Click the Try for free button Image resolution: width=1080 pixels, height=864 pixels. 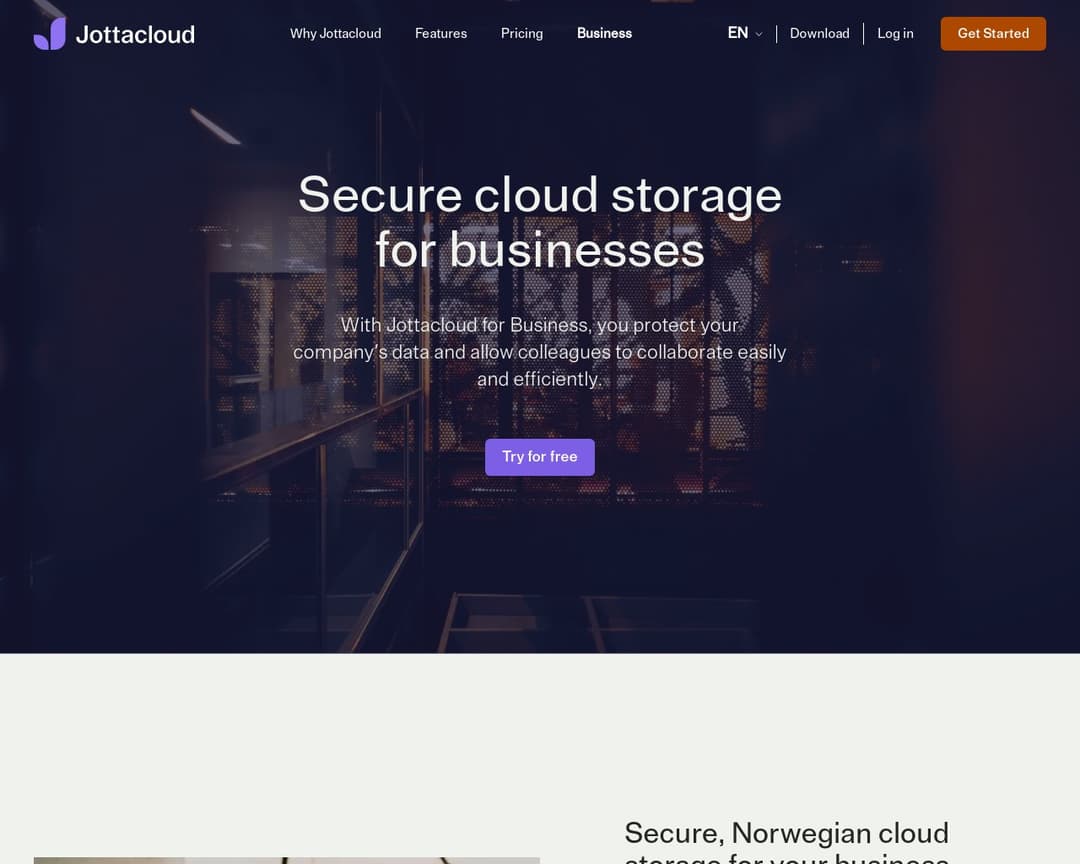pos(539,457)
